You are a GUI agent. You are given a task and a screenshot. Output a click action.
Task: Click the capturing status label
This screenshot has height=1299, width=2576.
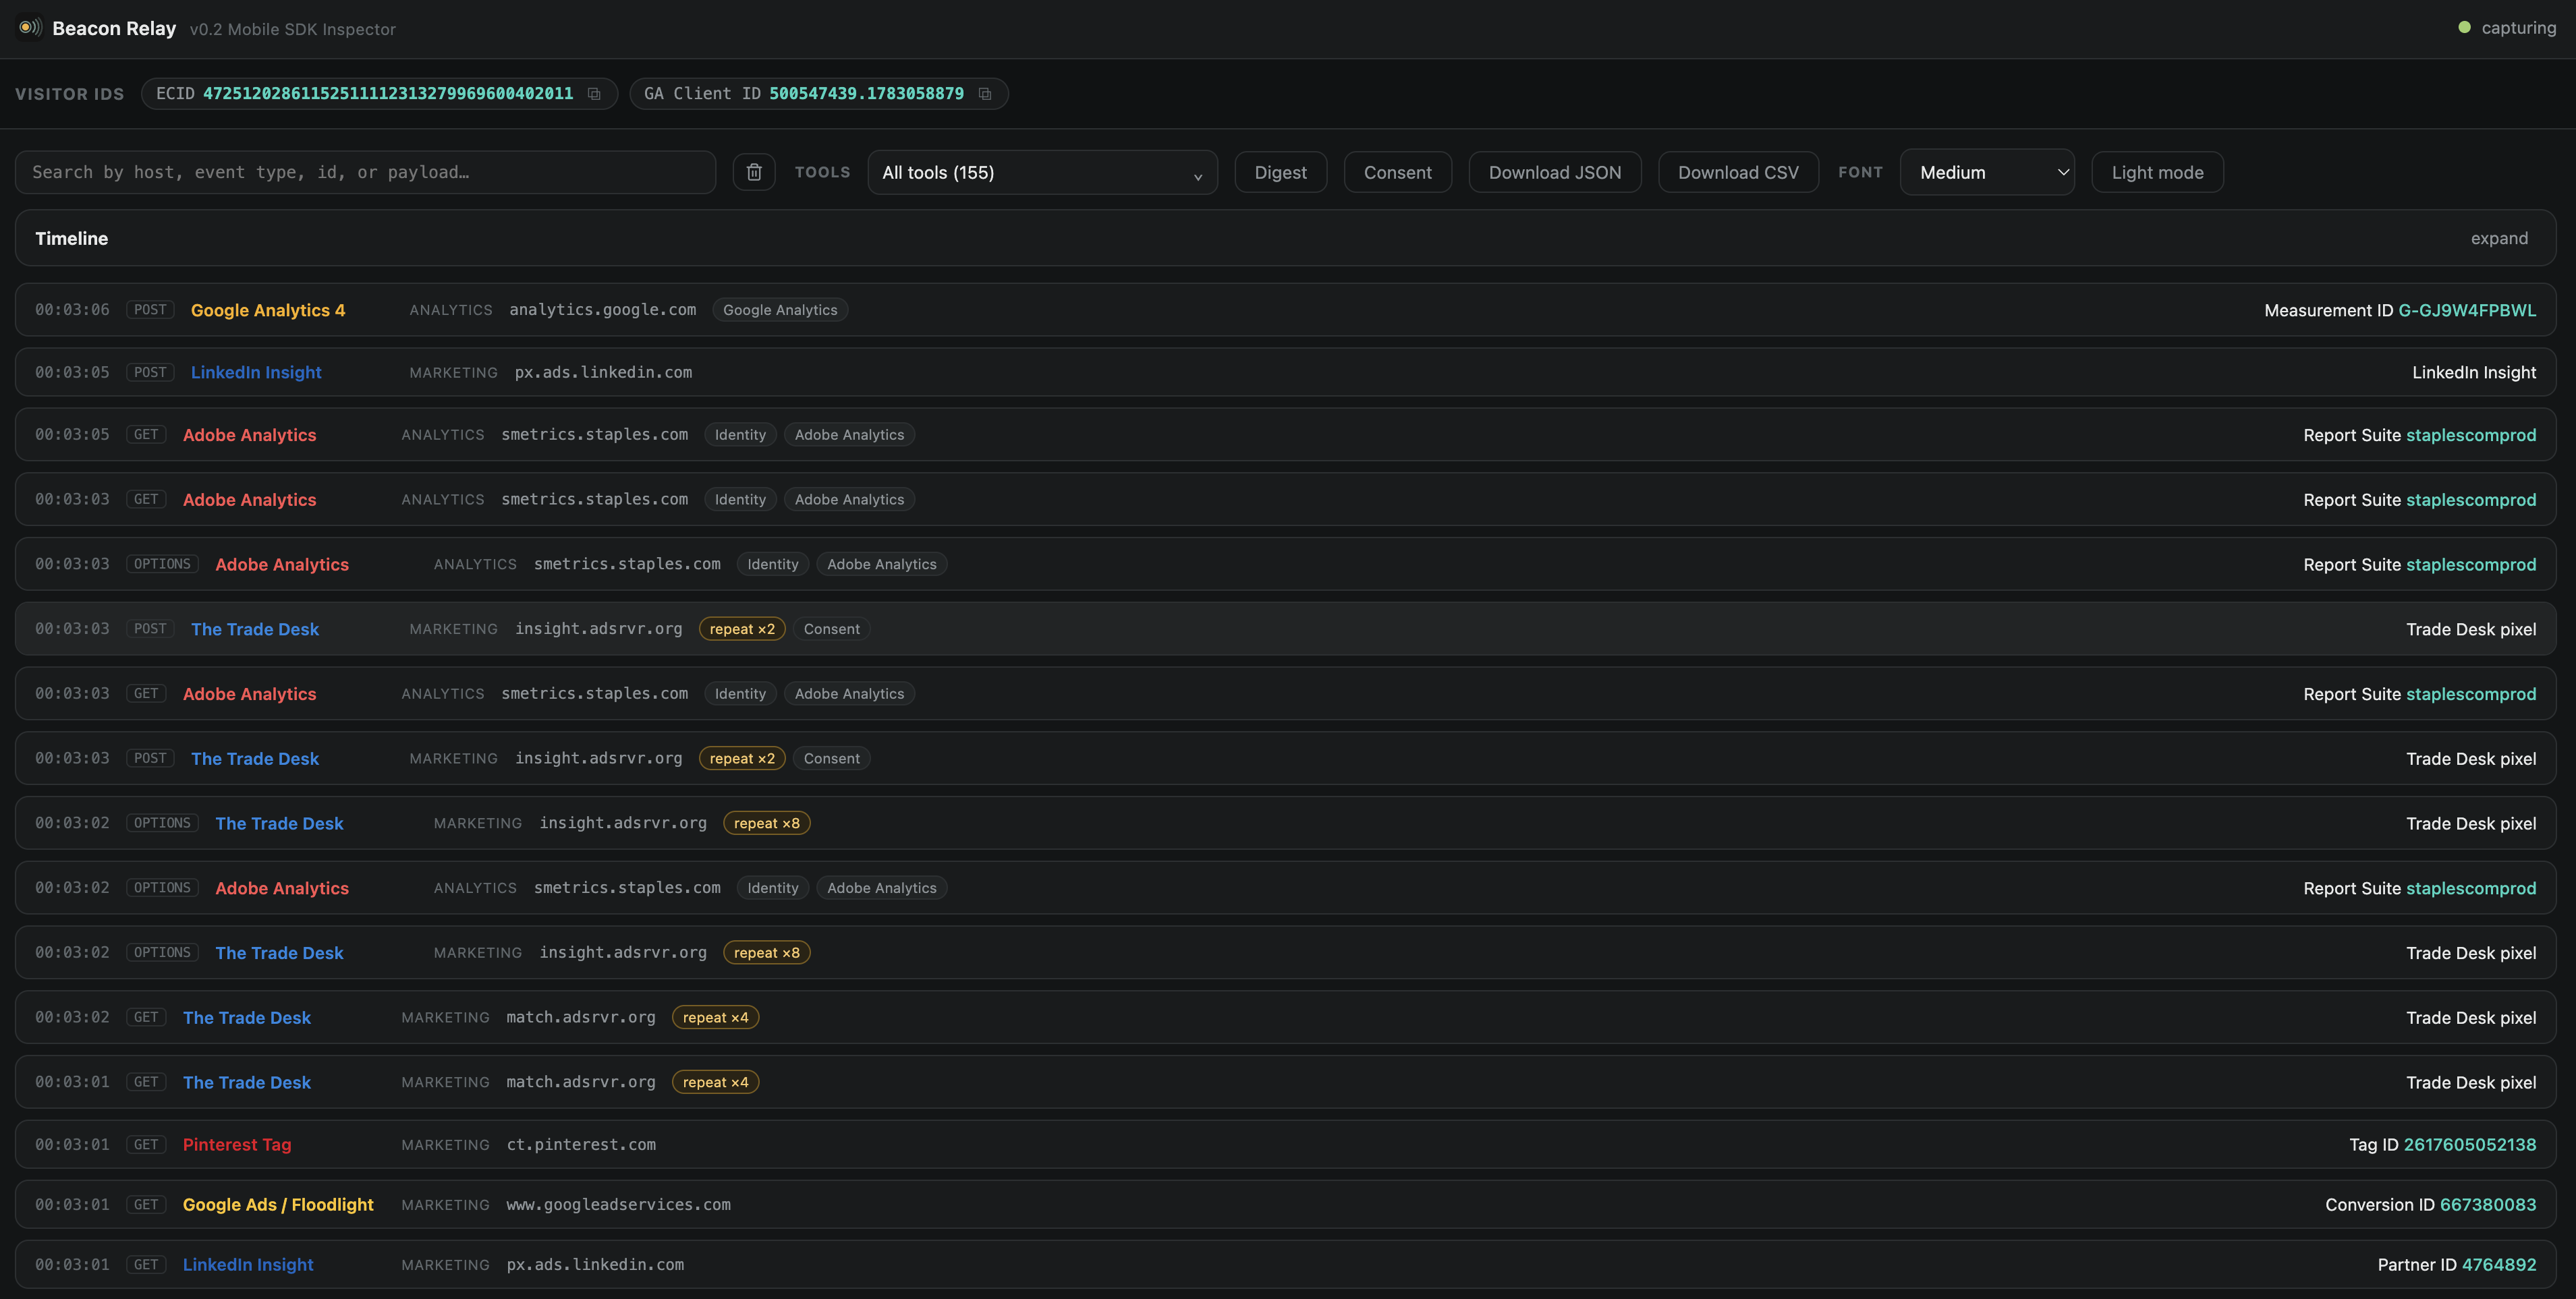coord(2518,28)
